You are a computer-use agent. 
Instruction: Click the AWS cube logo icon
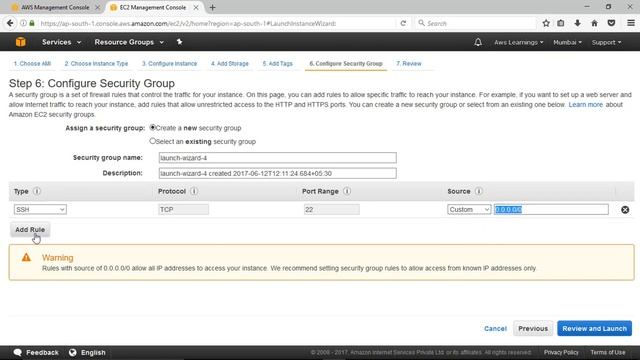click(x=20, y=42)
